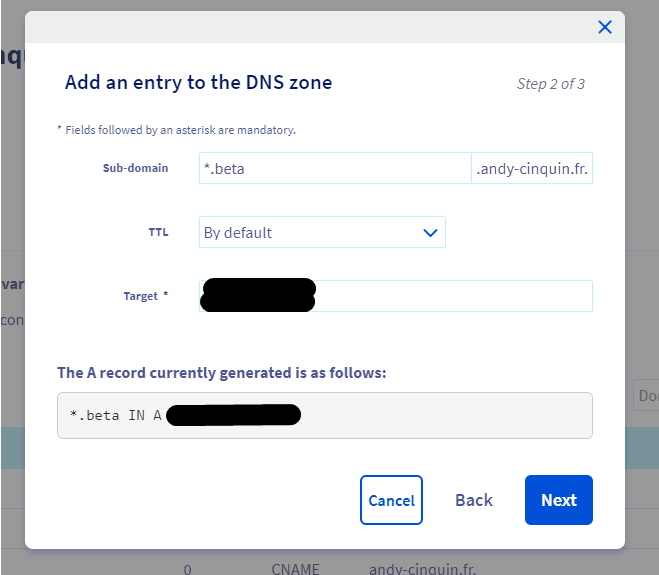Click the TTL field label
The width and height of the screenshot is (659, 575).
[158, 232]
